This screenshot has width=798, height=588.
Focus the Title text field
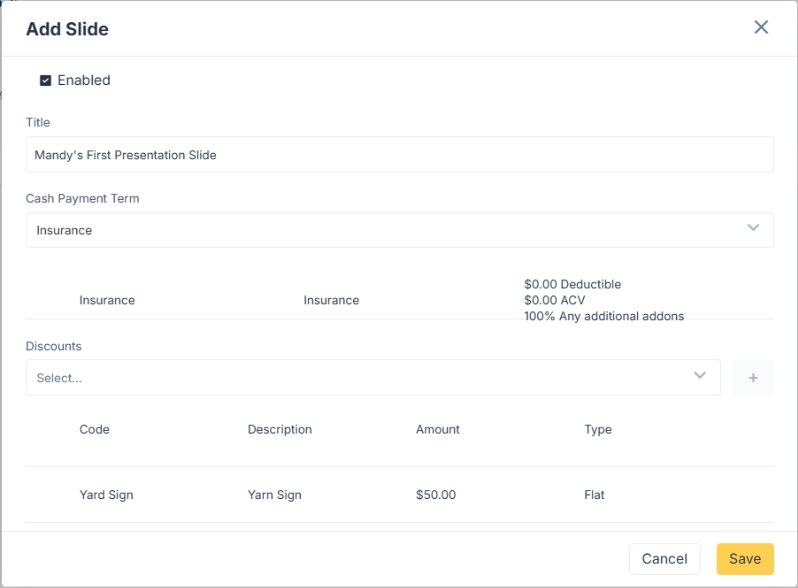pos(399,155)
